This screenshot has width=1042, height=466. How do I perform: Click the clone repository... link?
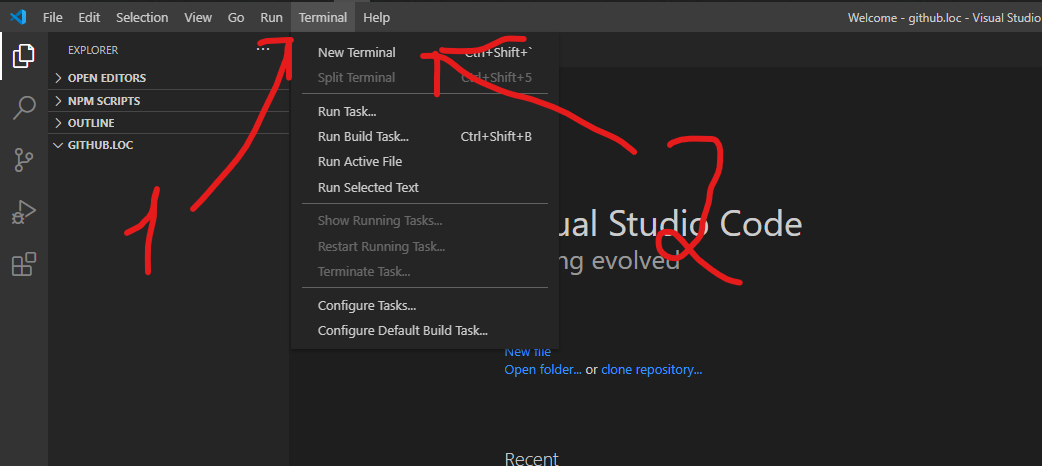tap(651, 370)
